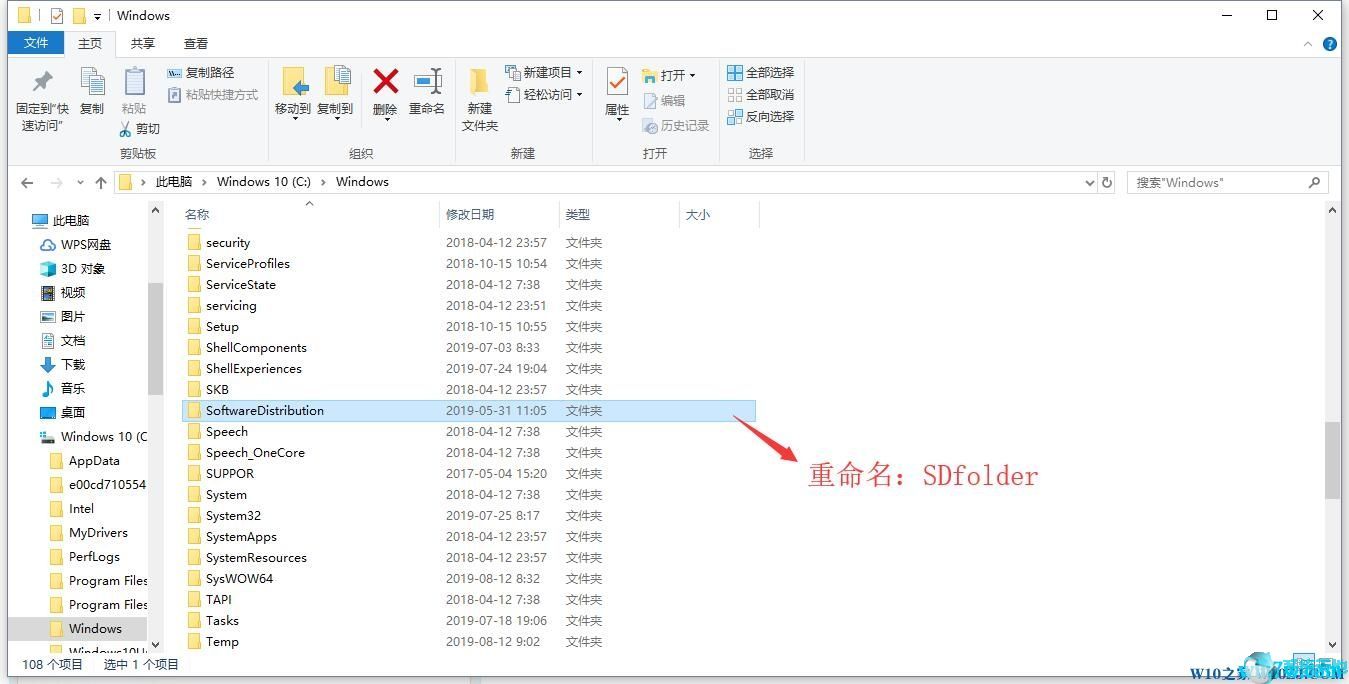This screenshot has height=684, width=1349.
Task: Select the System32 folder row
Action: (469, 516)
